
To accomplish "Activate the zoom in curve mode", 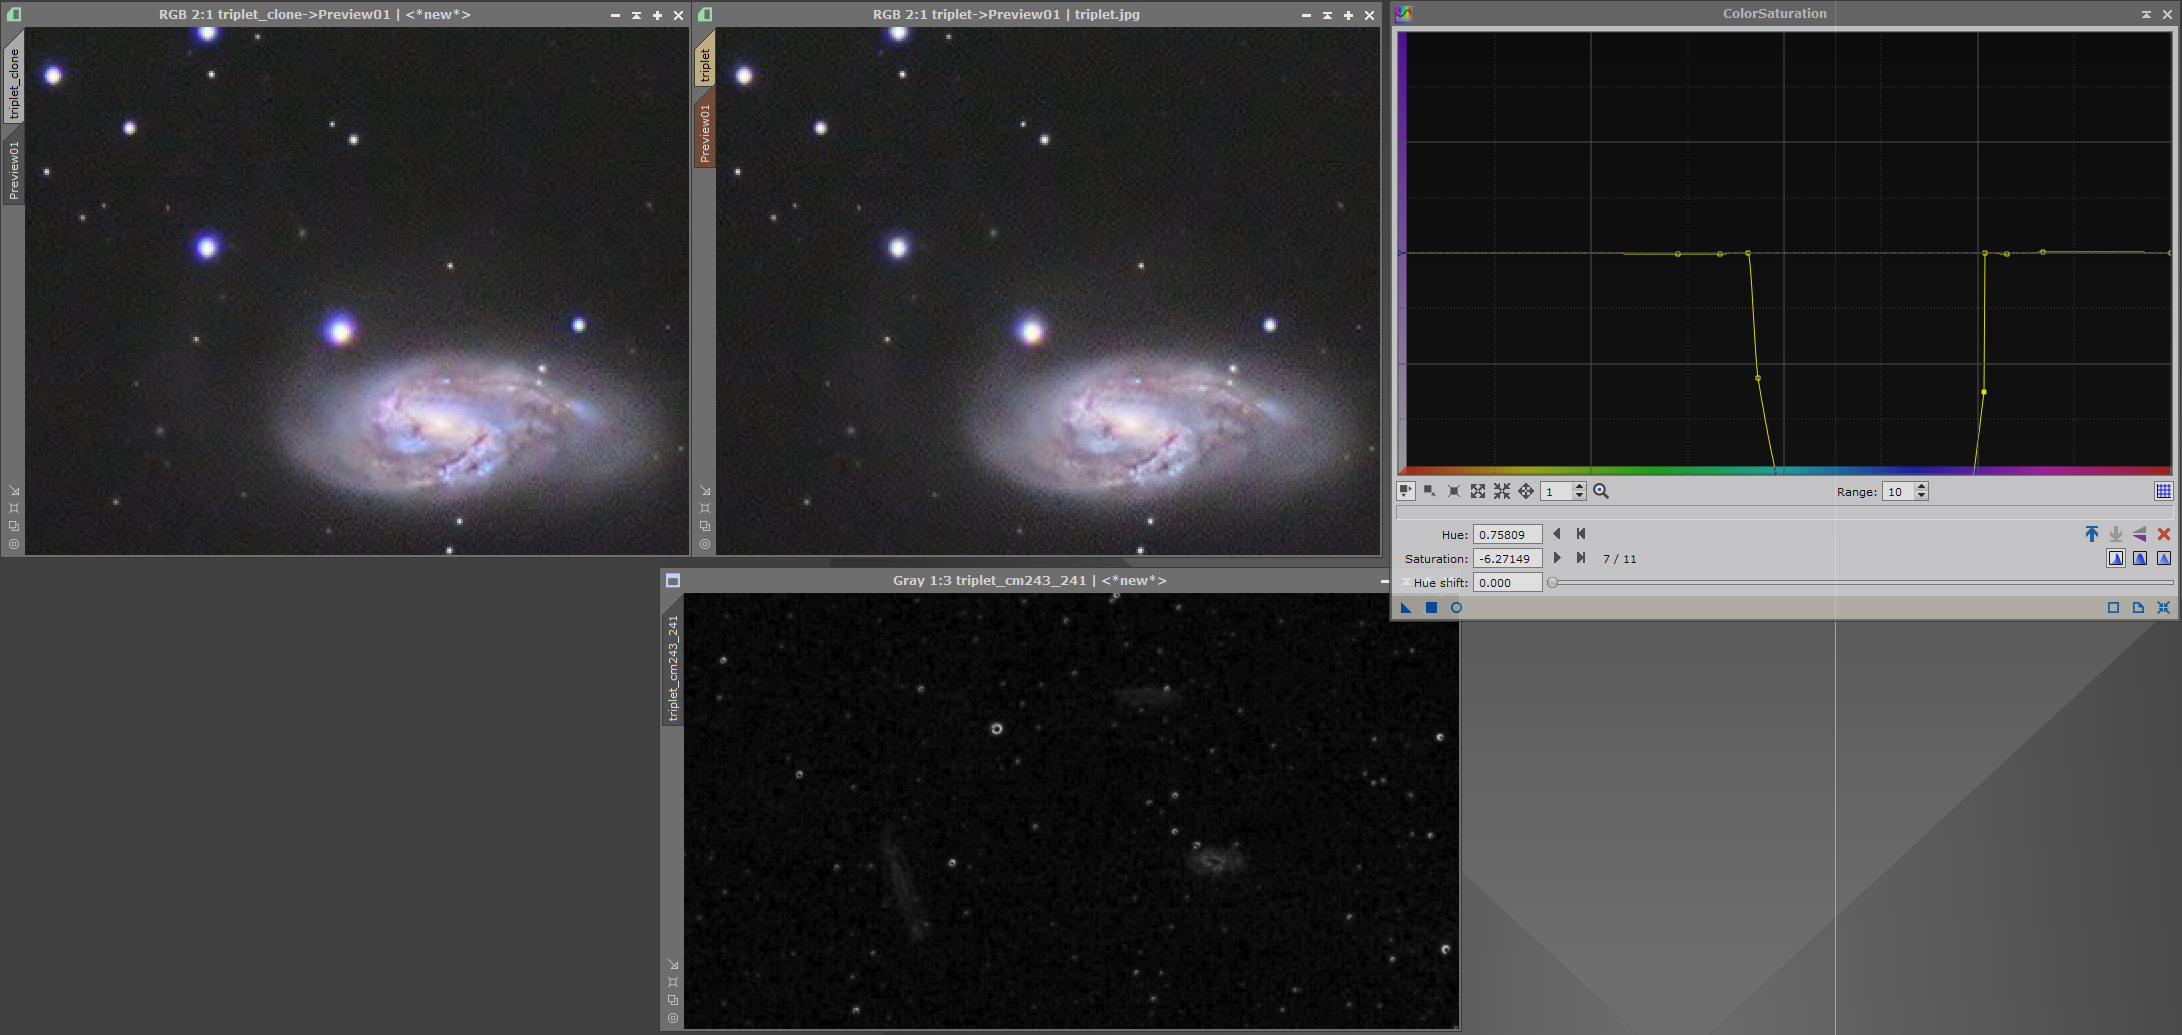I will 1478,491.
